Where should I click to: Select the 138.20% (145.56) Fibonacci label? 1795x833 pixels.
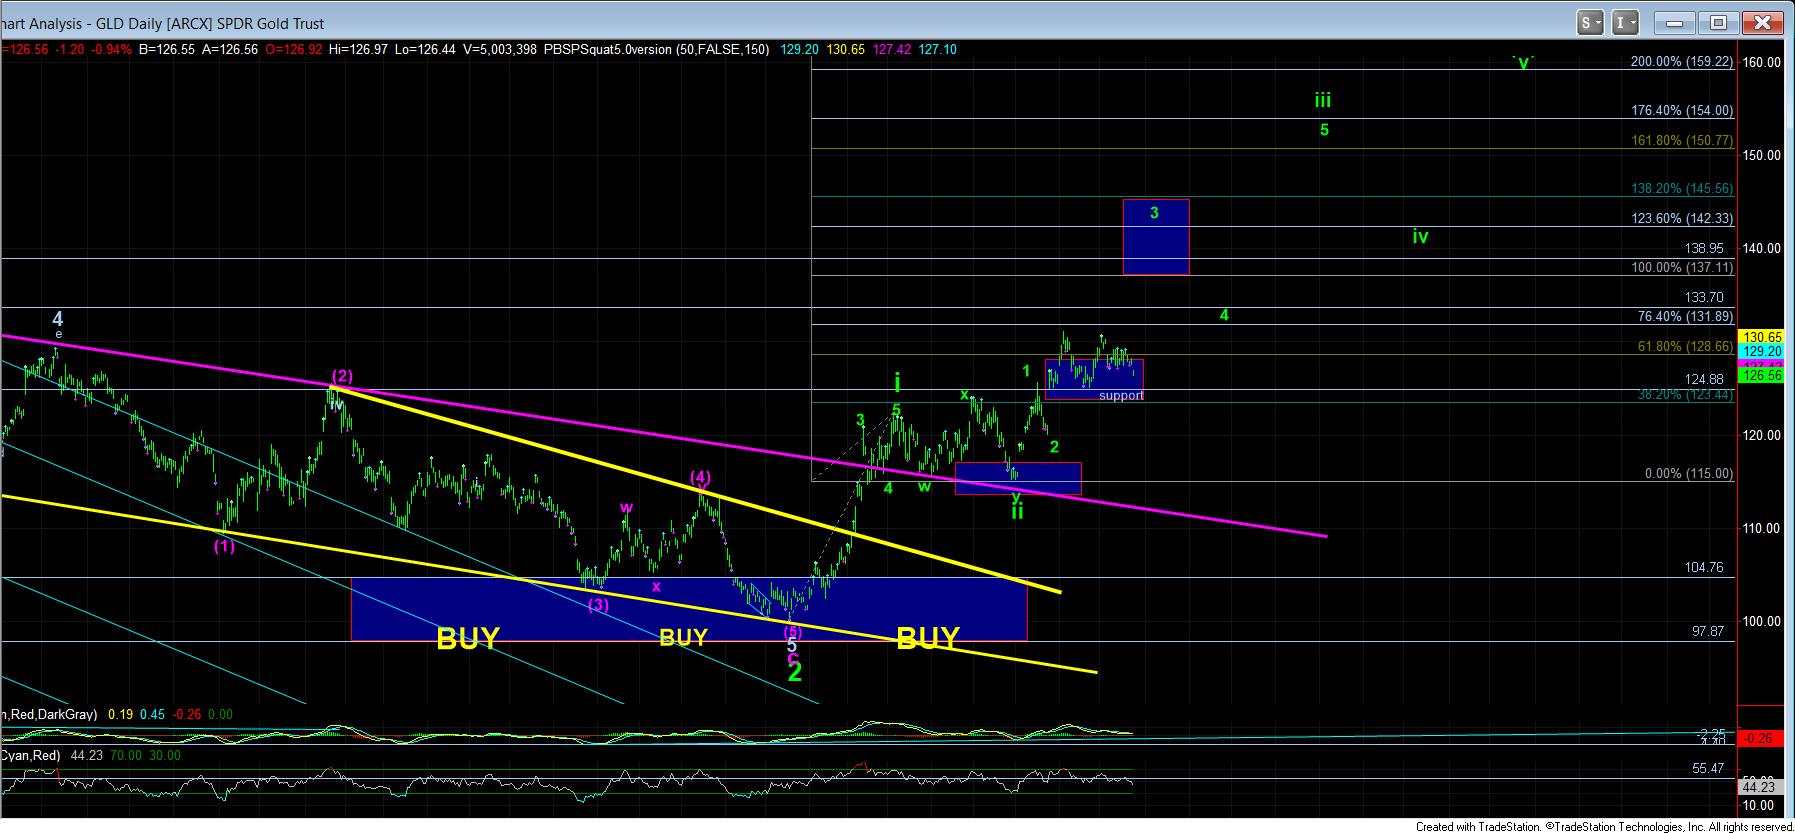pyautogui.click(x=1682, y=188)
